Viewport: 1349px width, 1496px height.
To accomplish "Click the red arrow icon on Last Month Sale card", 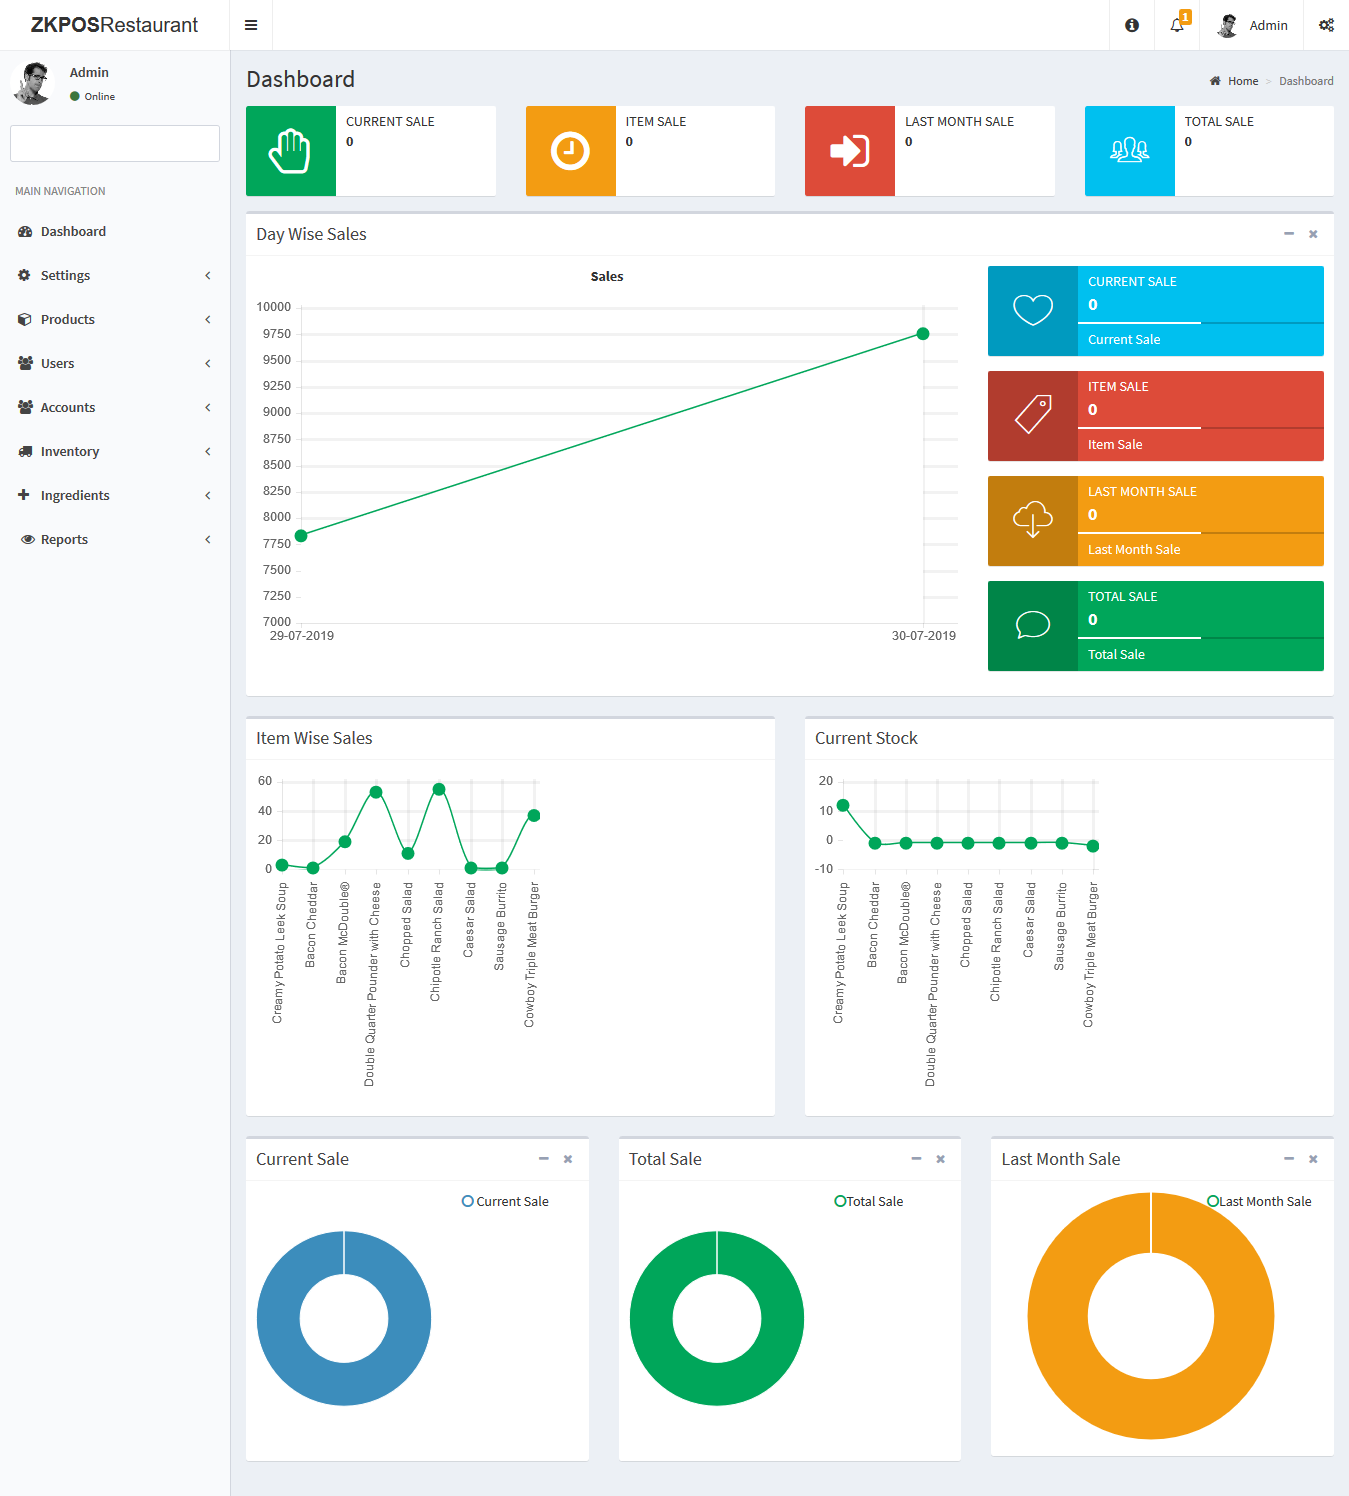I will pos(849,151).
